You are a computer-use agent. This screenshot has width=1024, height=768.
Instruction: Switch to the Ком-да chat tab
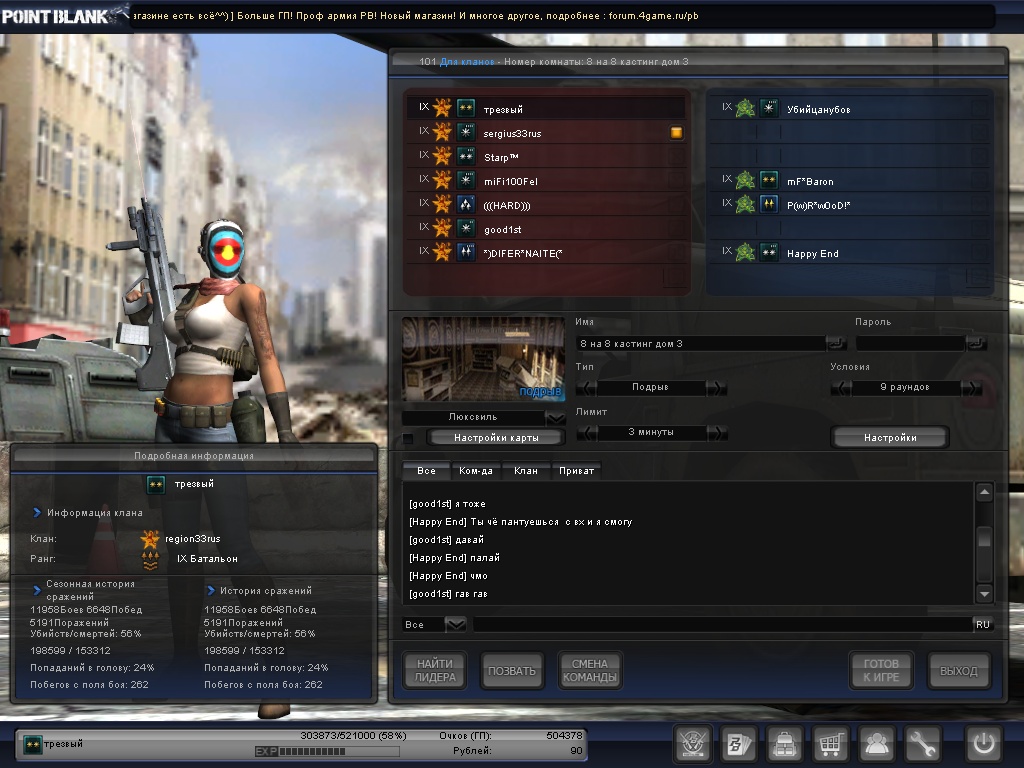(x=475, y=470)
